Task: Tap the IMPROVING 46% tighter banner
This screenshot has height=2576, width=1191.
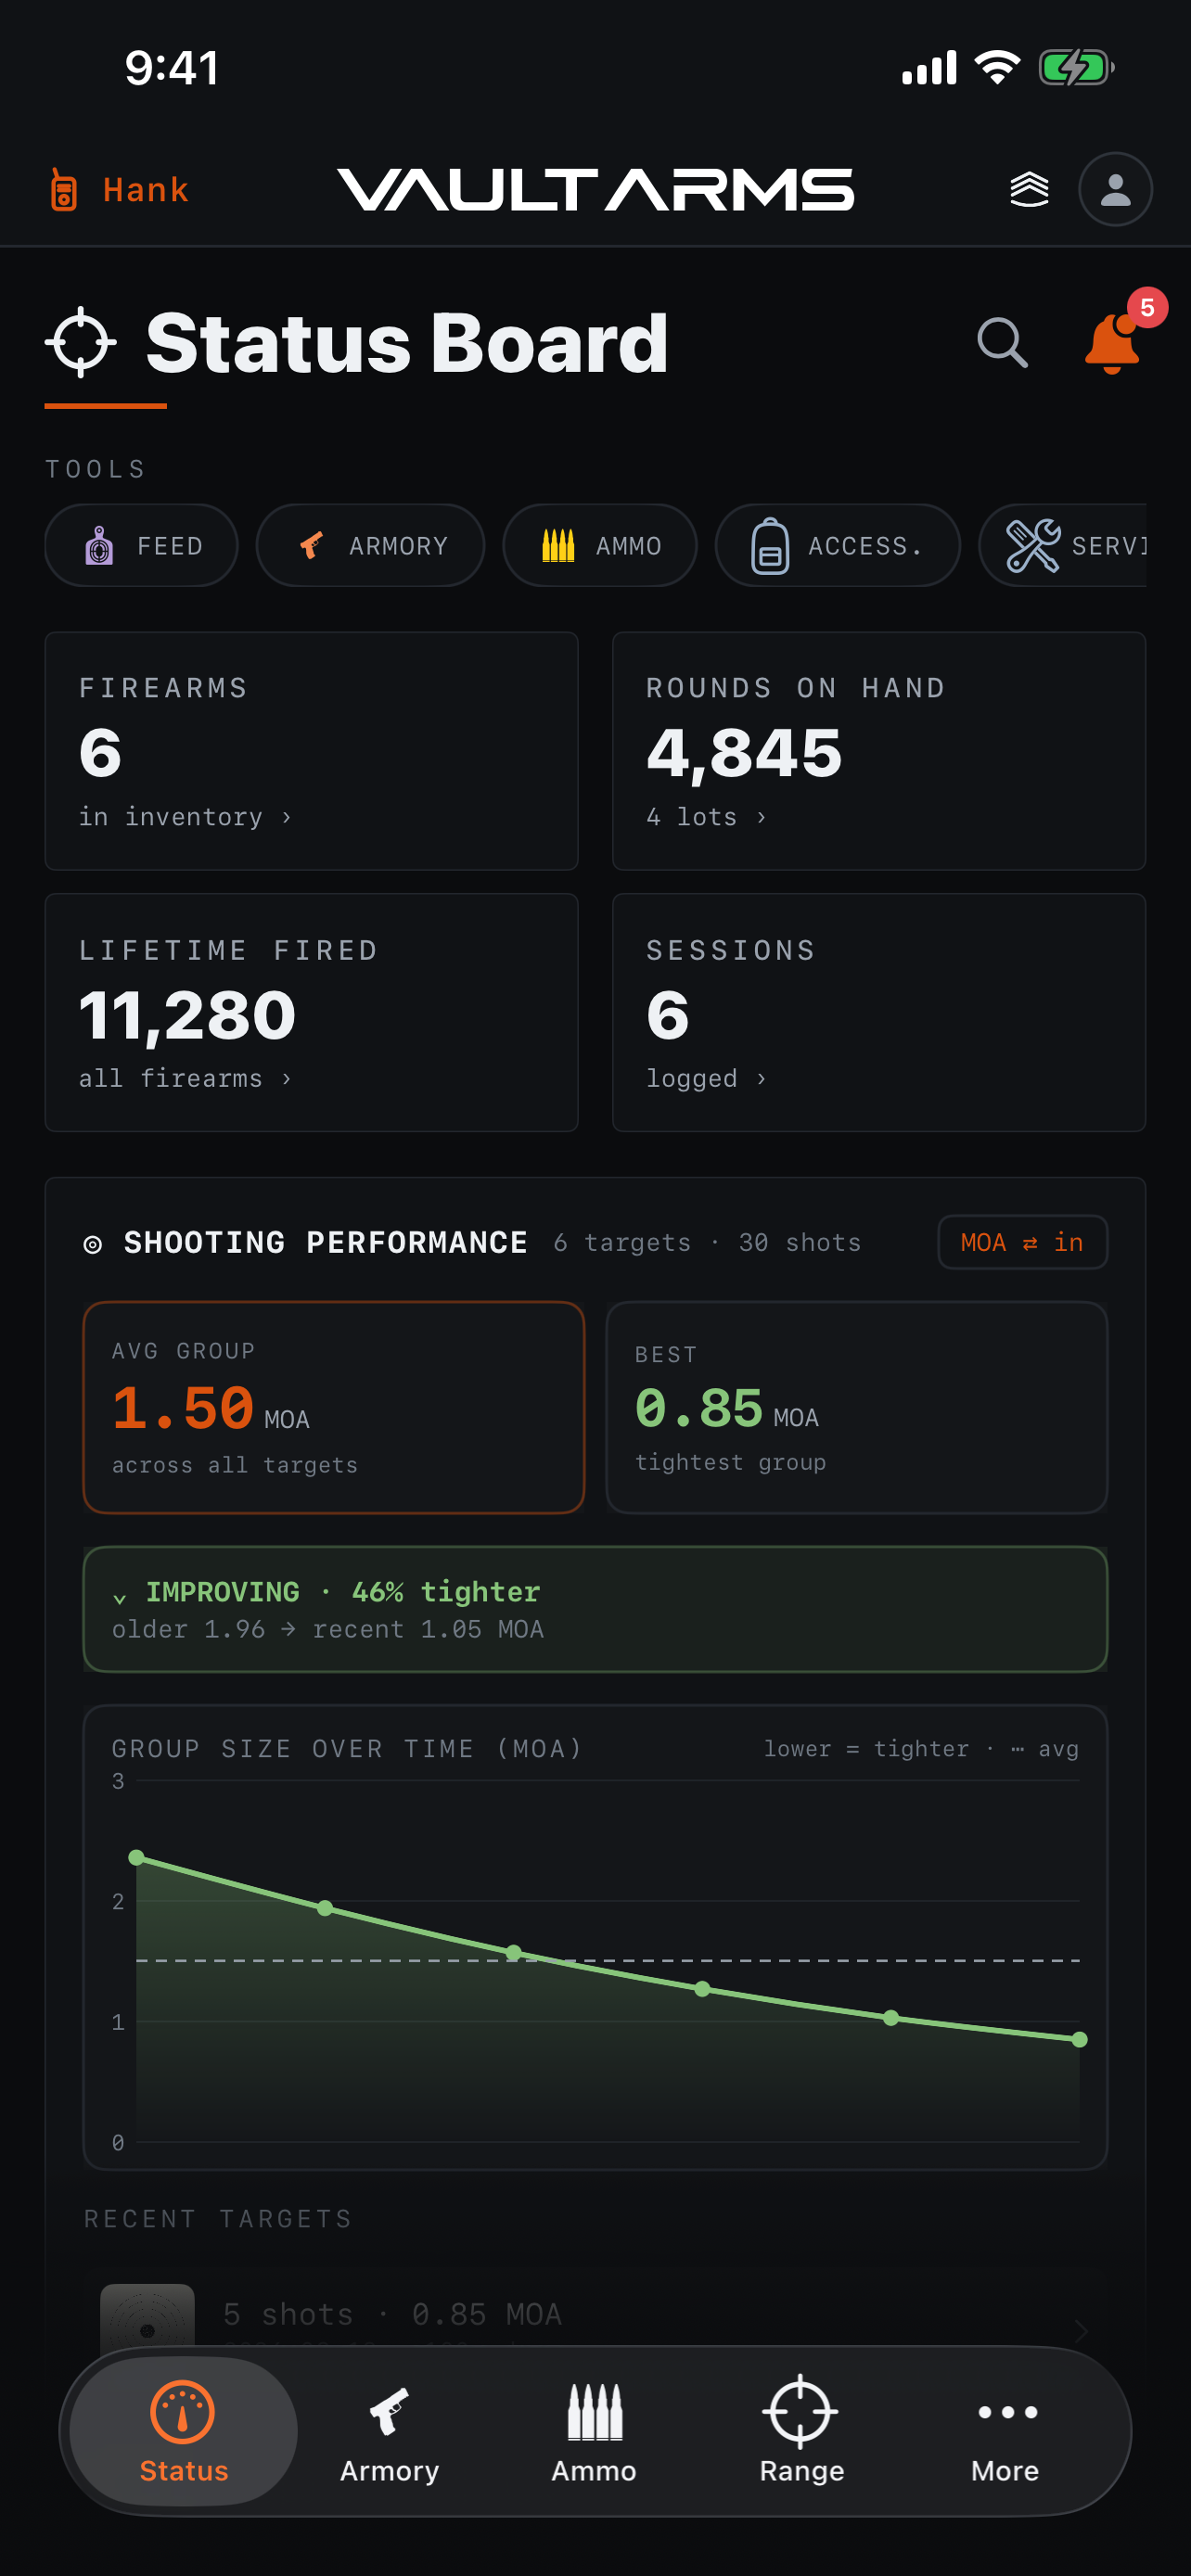Action: 595,1609
